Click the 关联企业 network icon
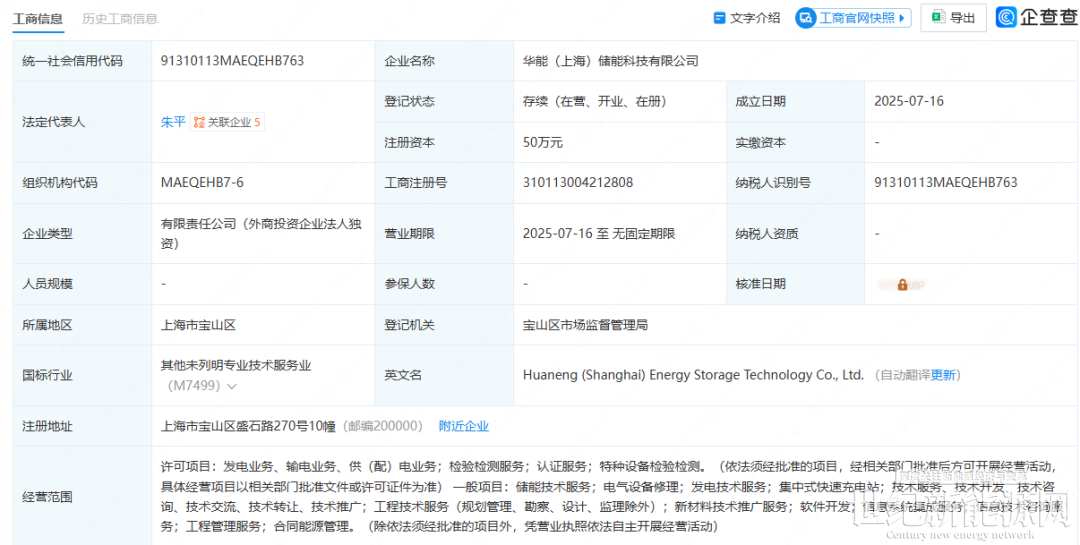The image size is (1080, 545). point(199,123)
